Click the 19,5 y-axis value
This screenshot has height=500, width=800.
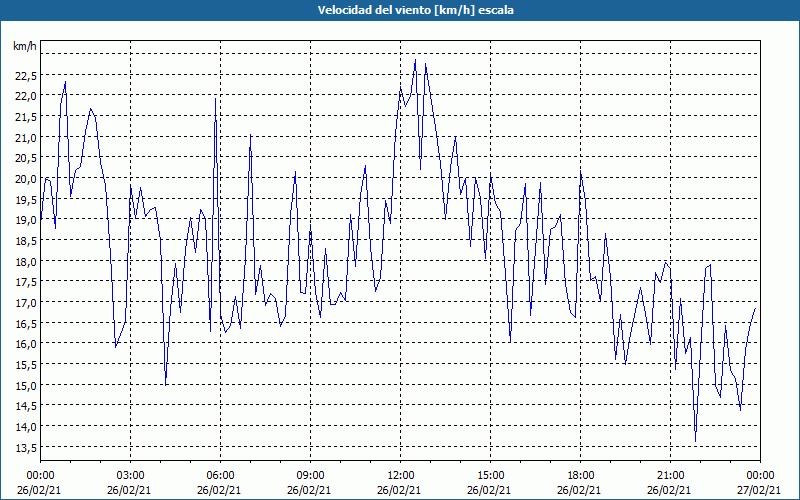[26, 199]
